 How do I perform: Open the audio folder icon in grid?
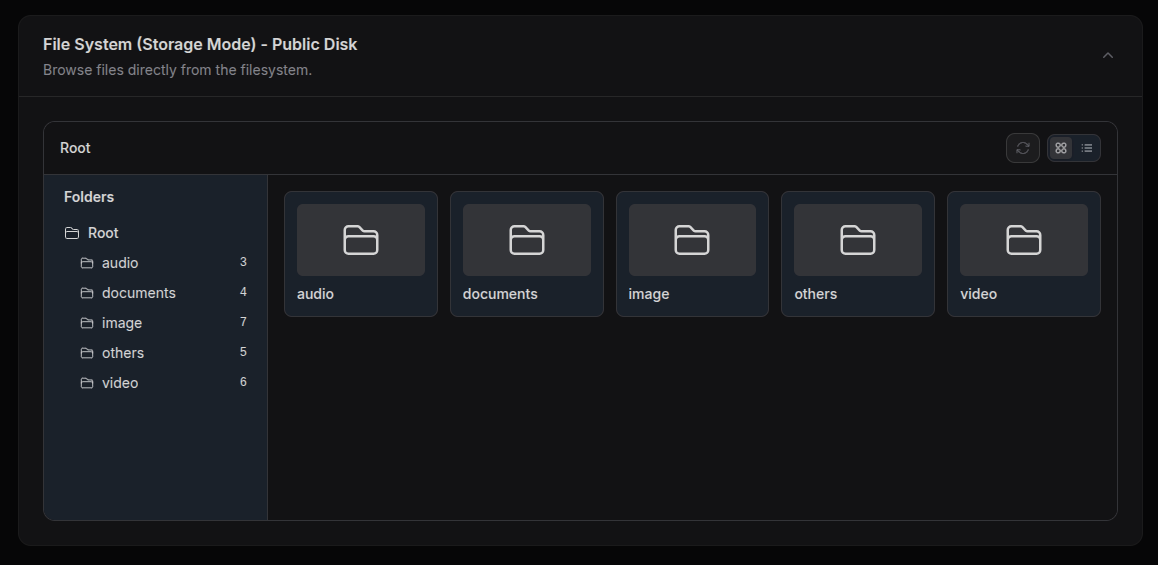[x=361, y=240]
